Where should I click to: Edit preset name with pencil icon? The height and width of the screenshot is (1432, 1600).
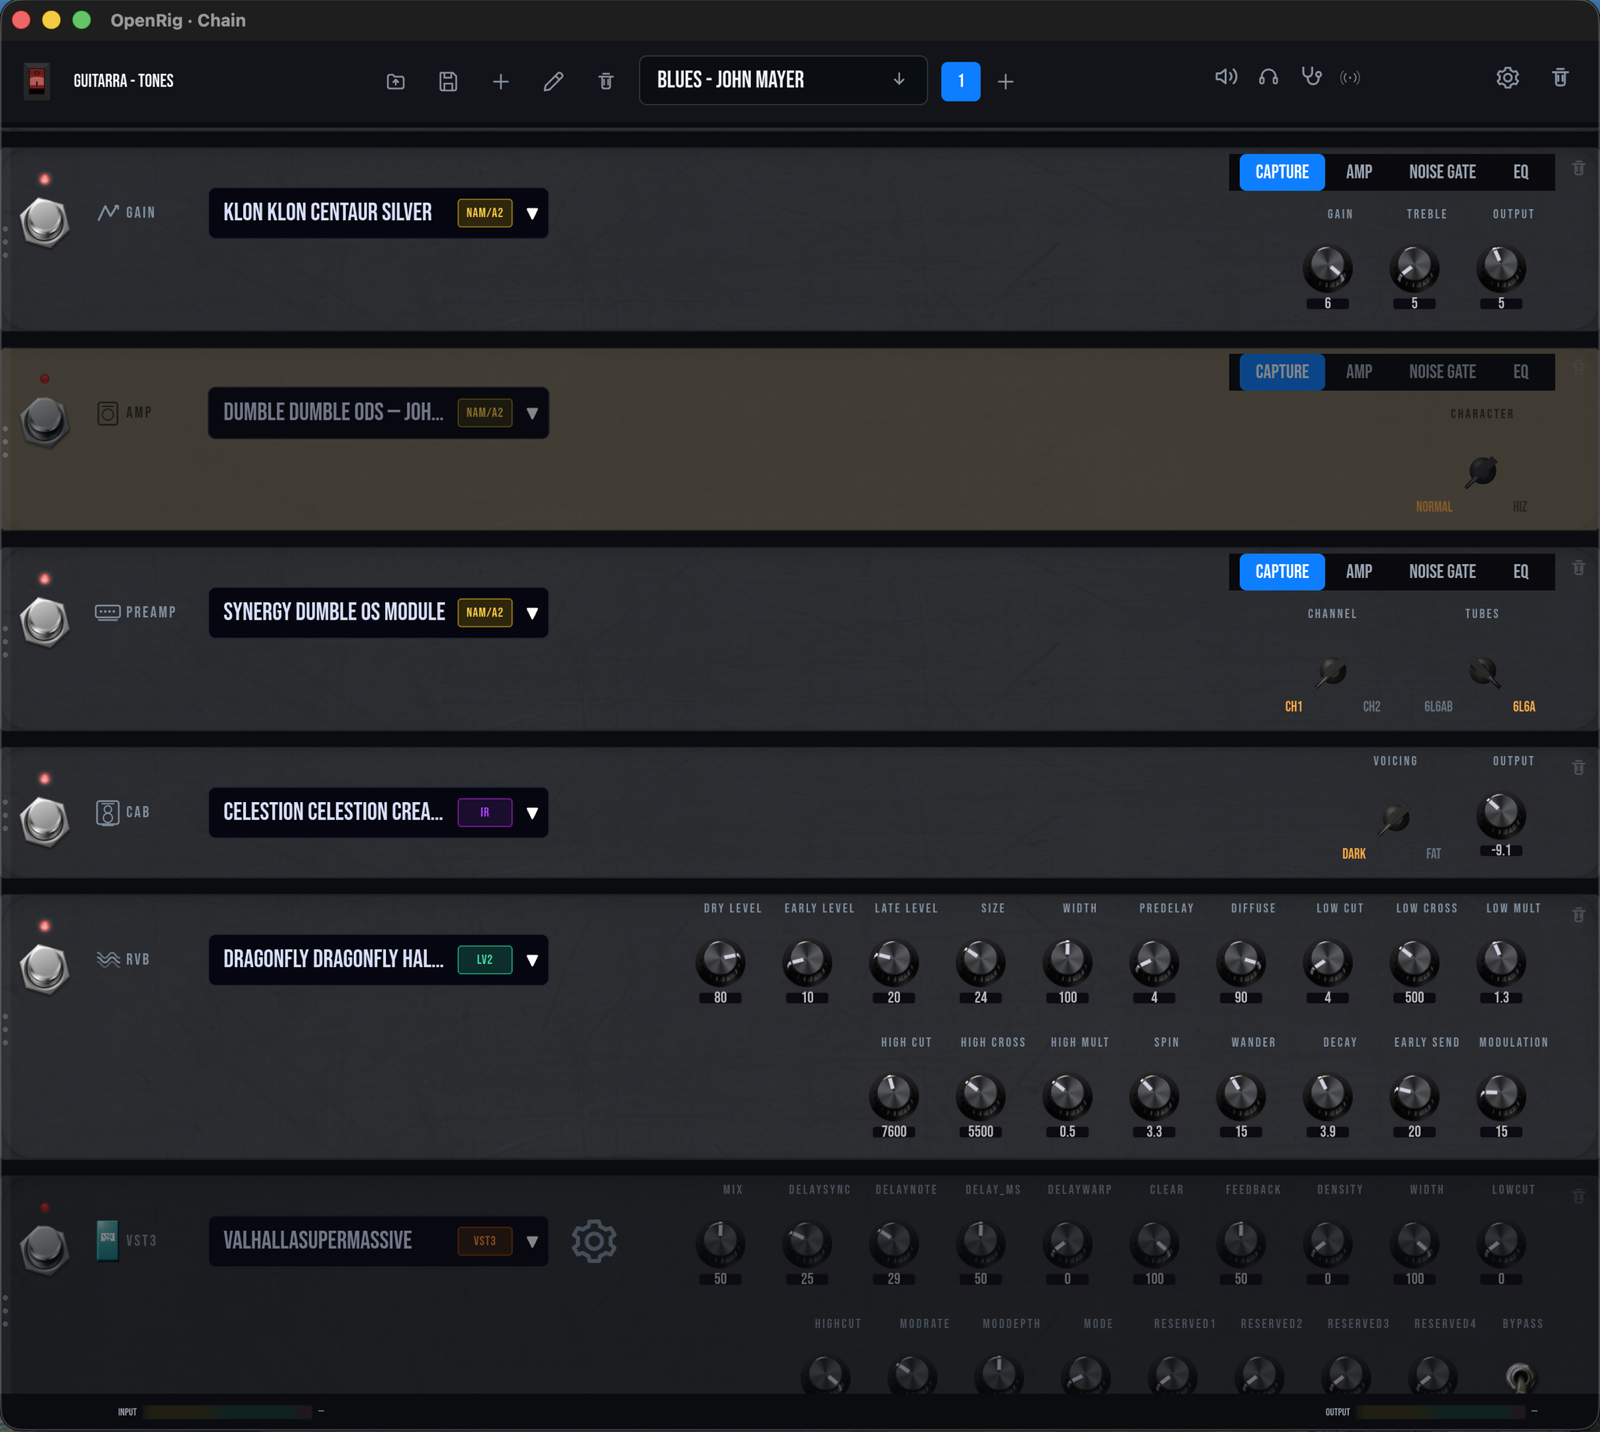553,82
